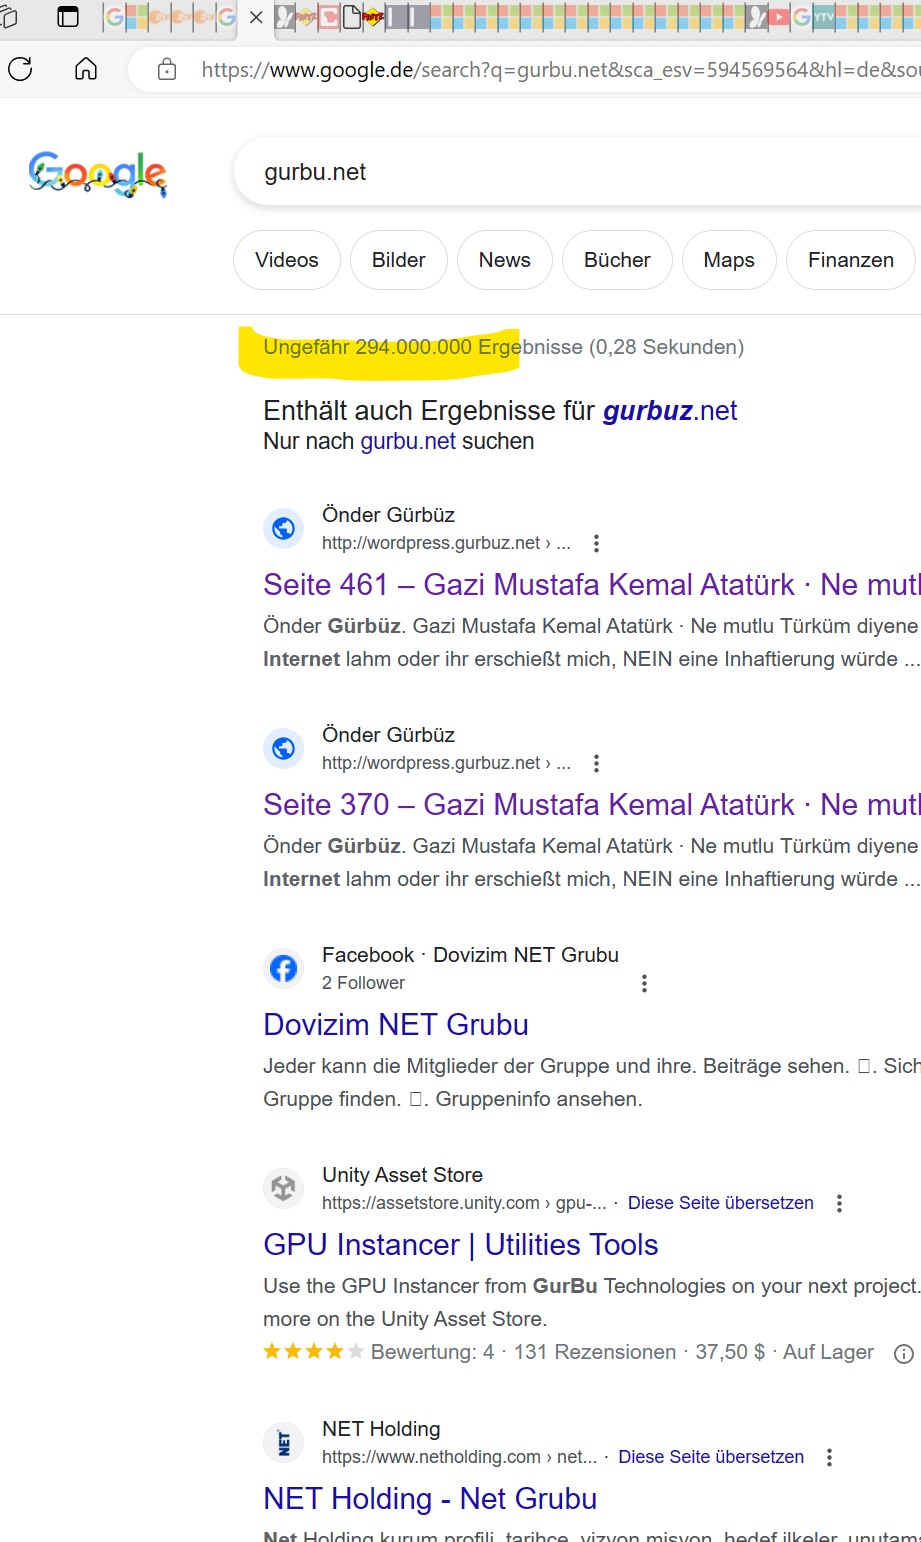Search only for gurbu.net instead
Viewport: 921px width, 1542px height.
pos(408,441)
